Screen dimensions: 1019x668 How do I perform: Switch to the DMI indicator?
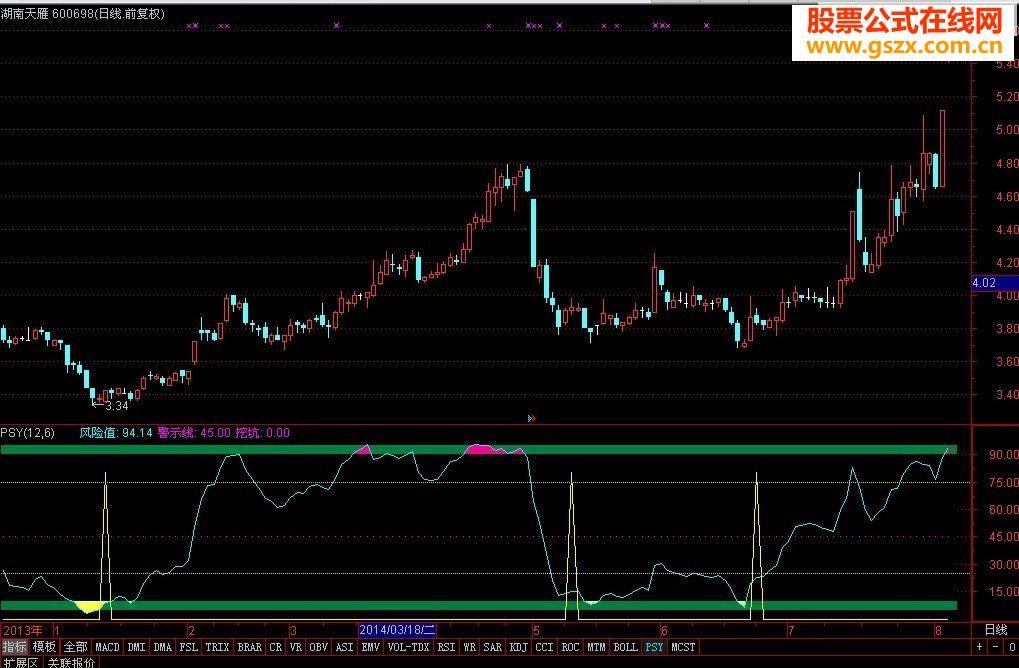[x=136, y=647]
